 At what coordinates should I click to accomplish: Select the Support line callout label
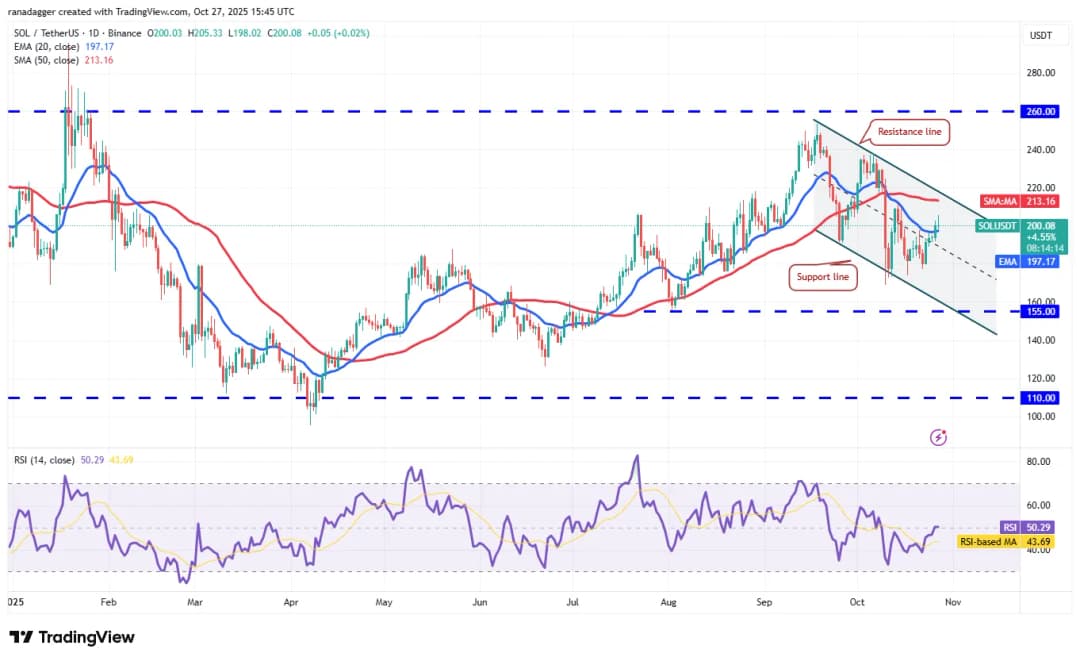[824, 277]
